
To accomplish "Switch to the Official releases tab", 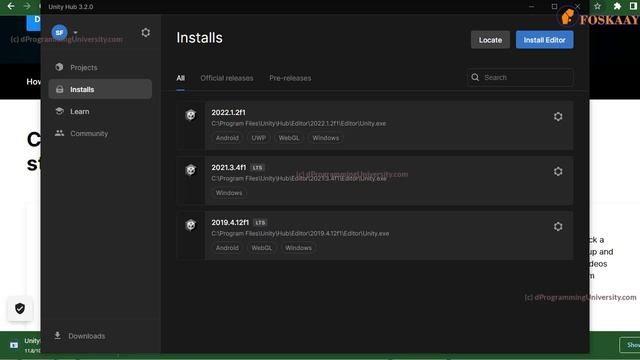I will coord(227,78).
